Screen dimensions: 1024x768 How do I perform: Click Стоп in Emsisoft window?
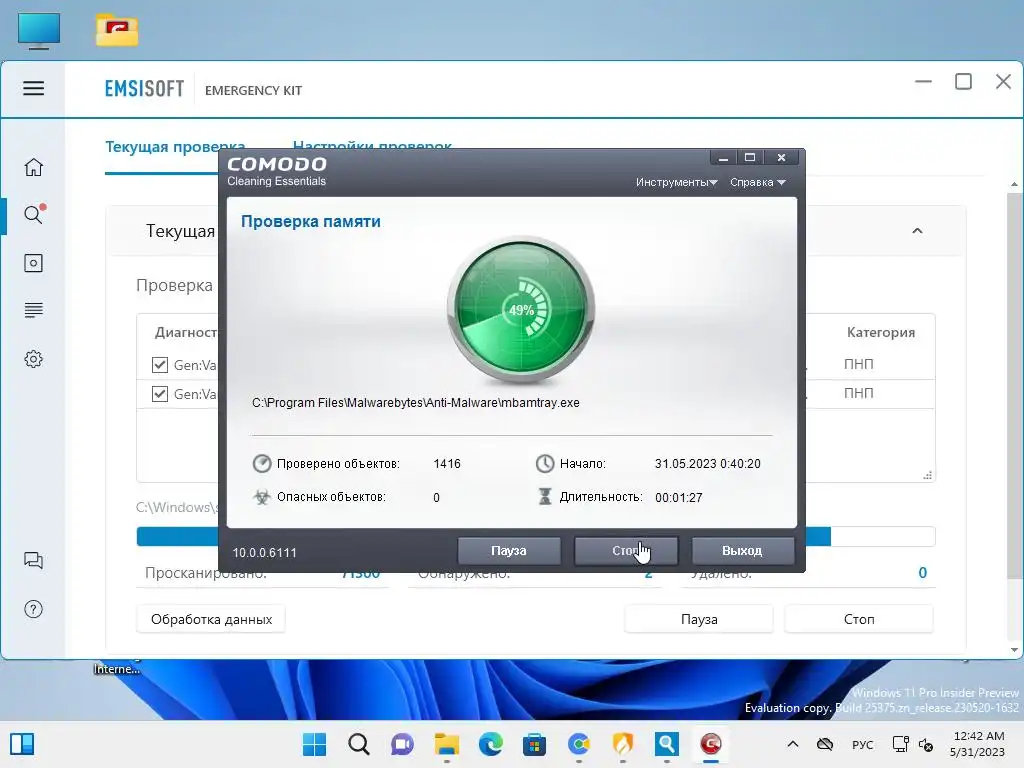pyautogui.click(x=859, y=619)
